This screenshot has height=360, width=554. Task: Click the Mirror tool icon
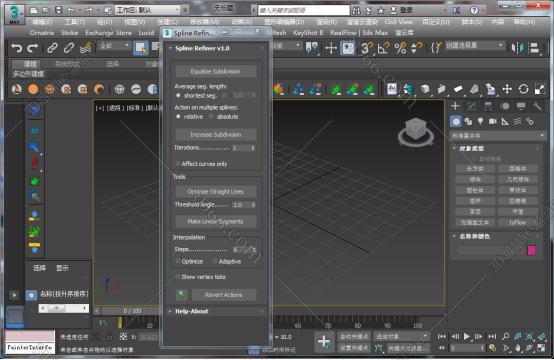518,48
